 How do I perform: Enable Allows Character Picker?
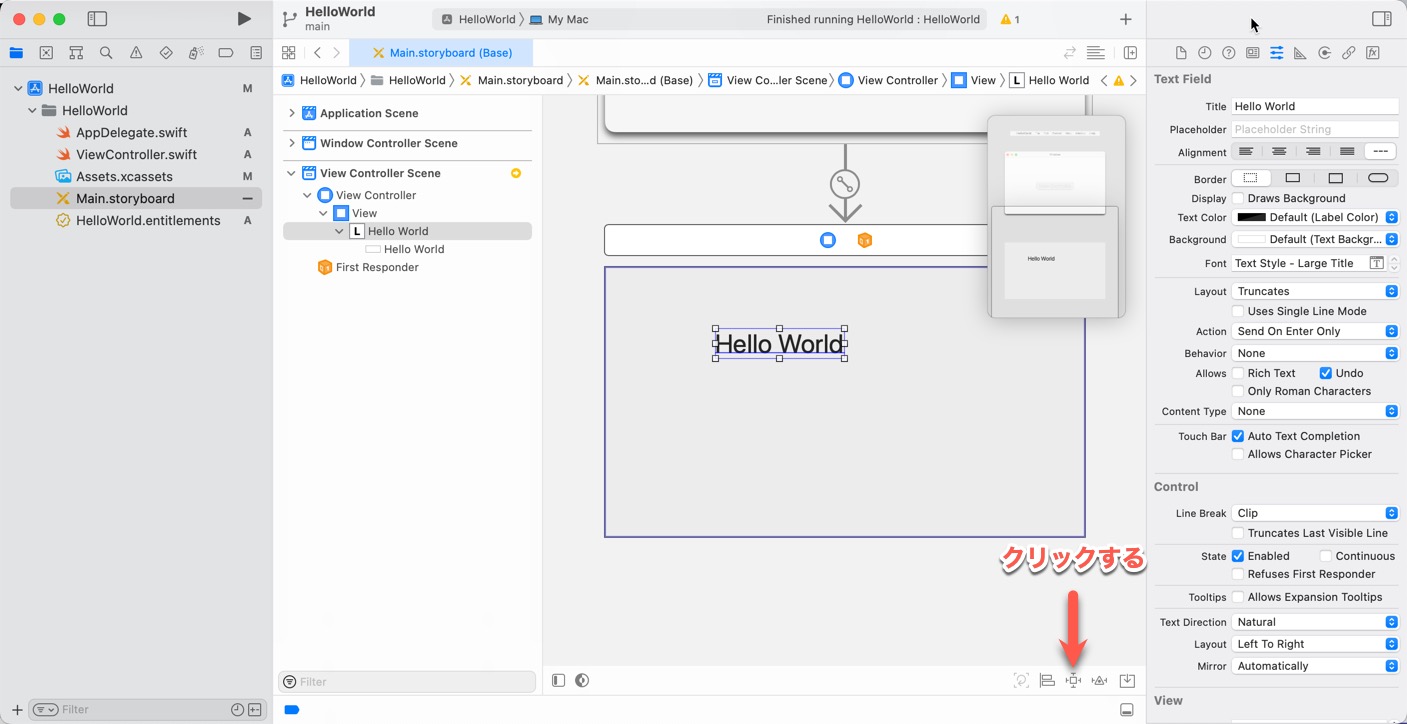[x=1238, y=454]
